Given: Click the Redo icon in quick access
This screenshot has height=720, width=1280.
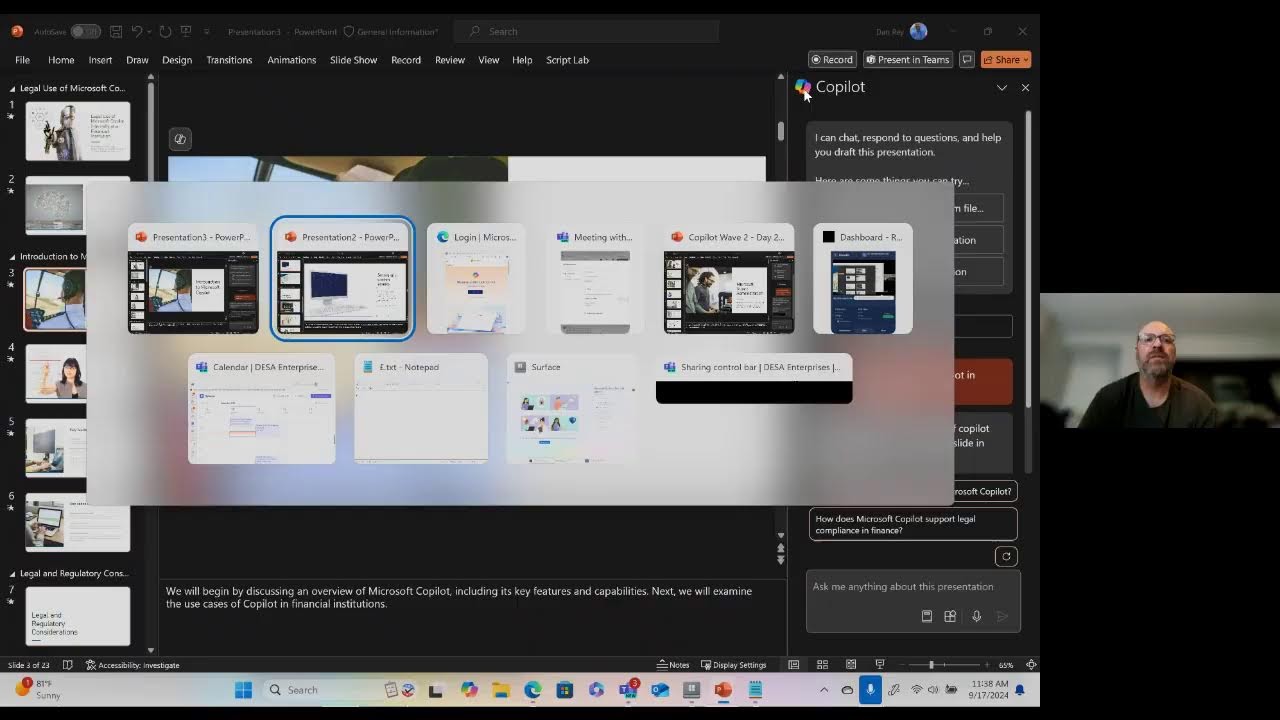Looking at the screenshot, I should [165, 31].
